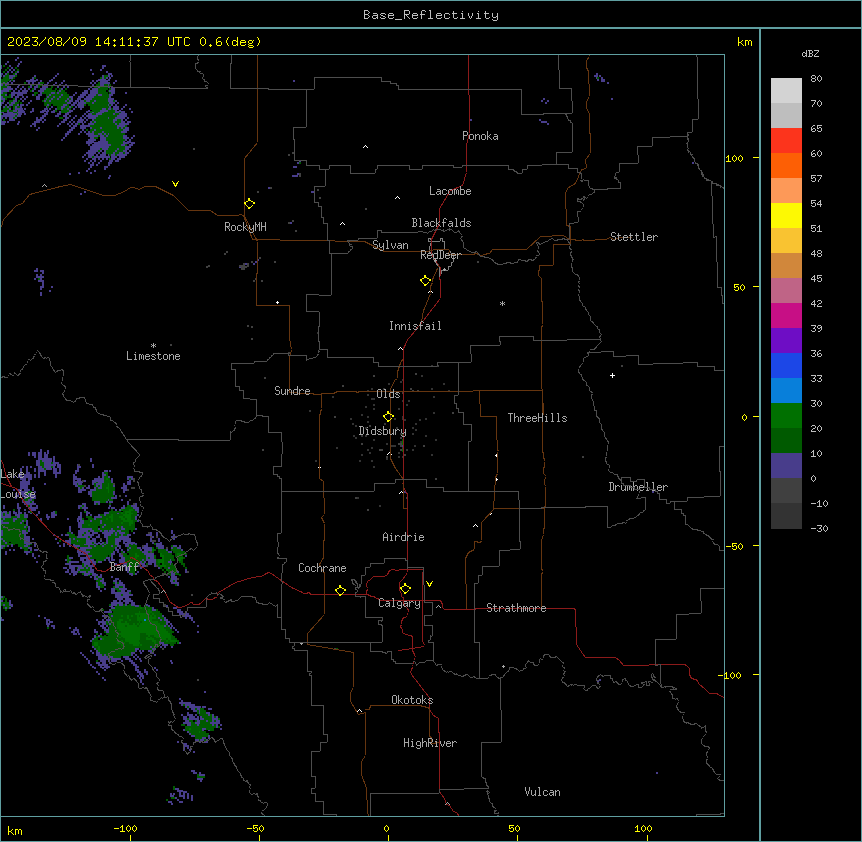This screenshot has height=842, width=862.
Task: Click the large green echo south of Banff
Action: point(135,632)
